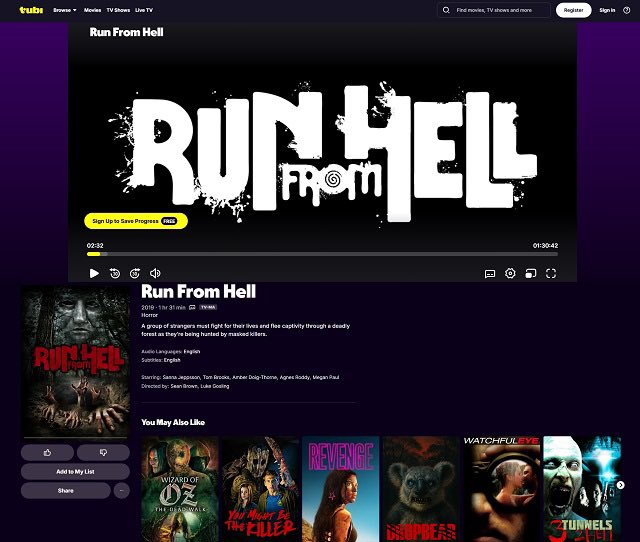The width and height of the screenshot is (640, 542).
Task: Click the Horror genre link
Action: 149,315
